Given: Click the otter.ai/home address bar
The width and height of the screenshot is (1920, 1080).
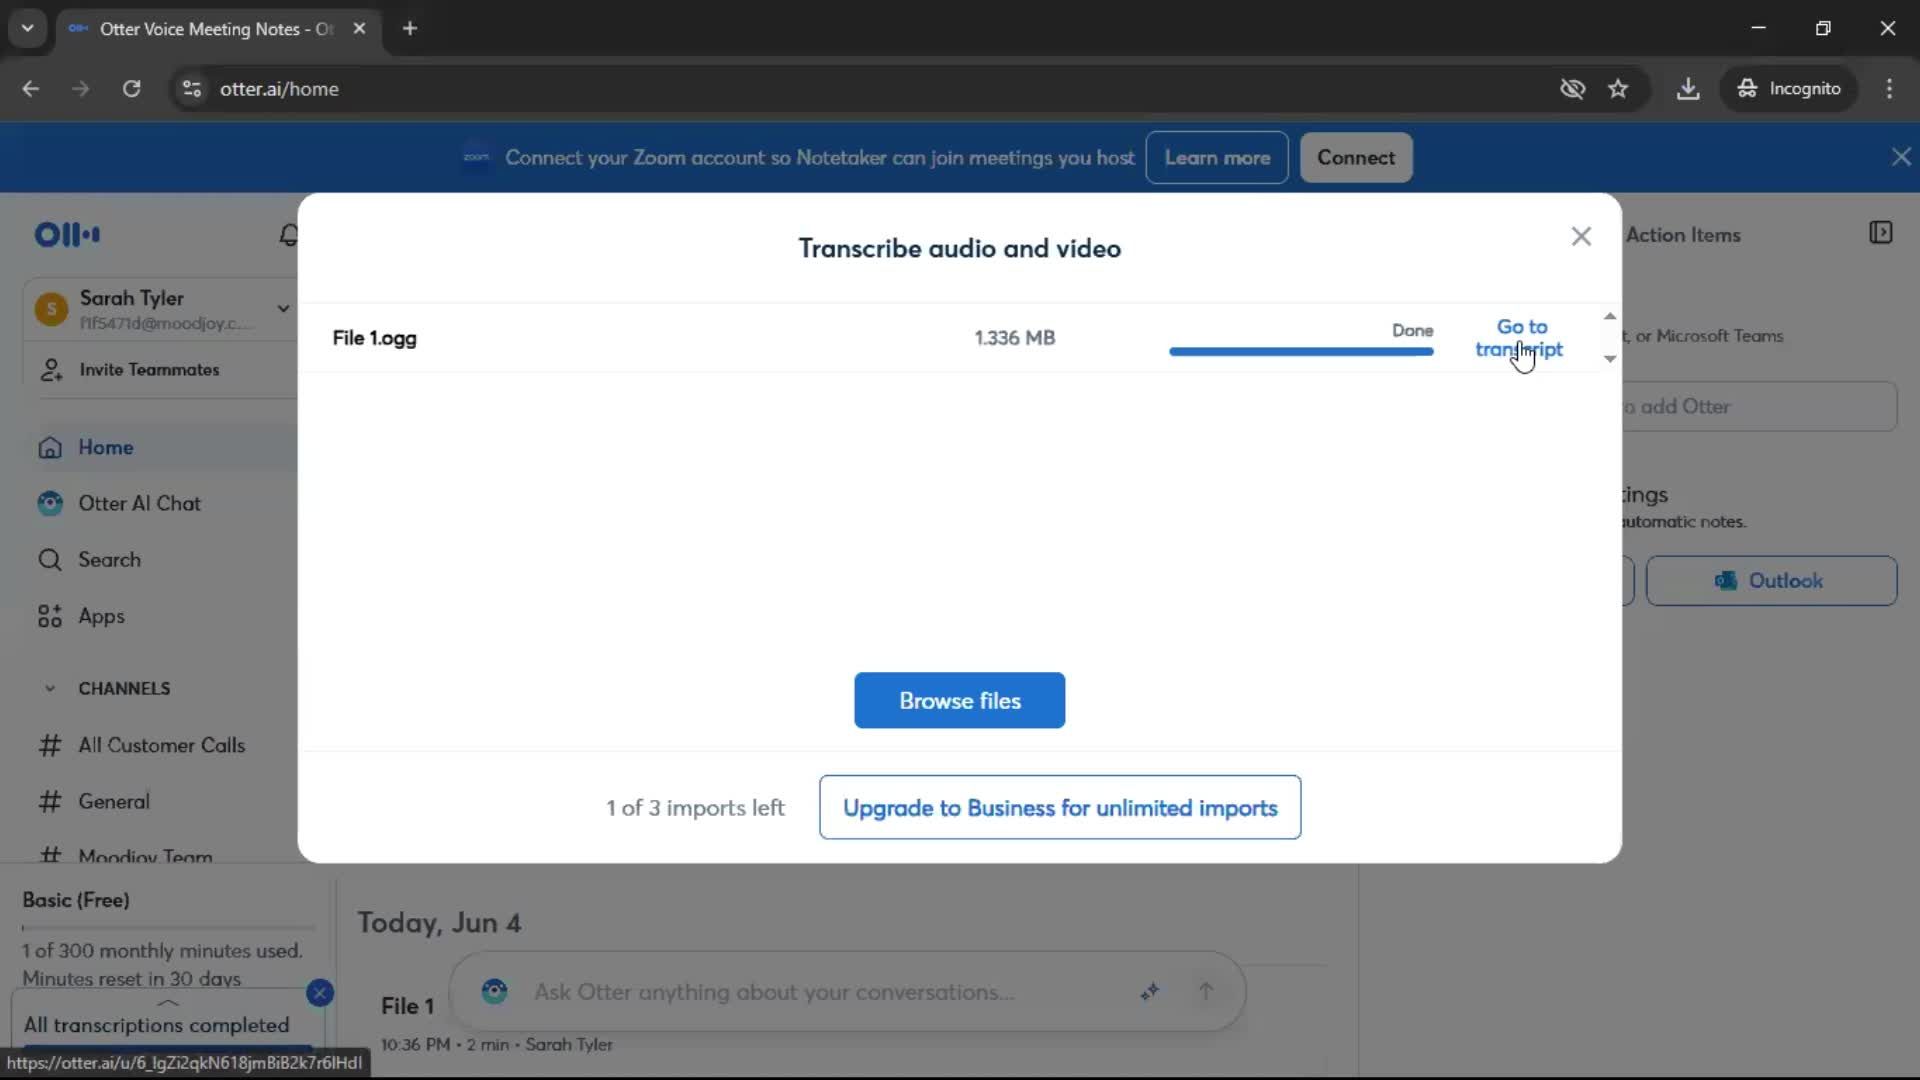Looking at the screenshot, I should tap(279, 89).
